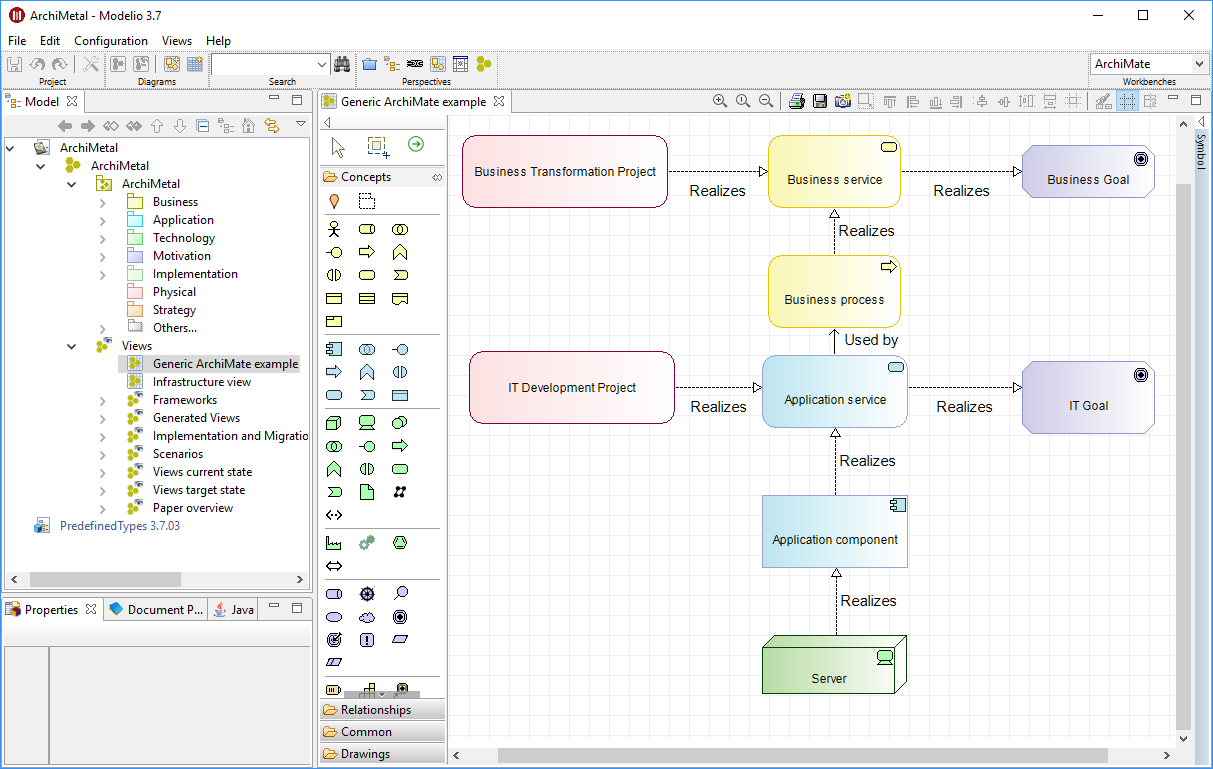Expand the Technology folder
The image size is (1213, 769).
103,238
